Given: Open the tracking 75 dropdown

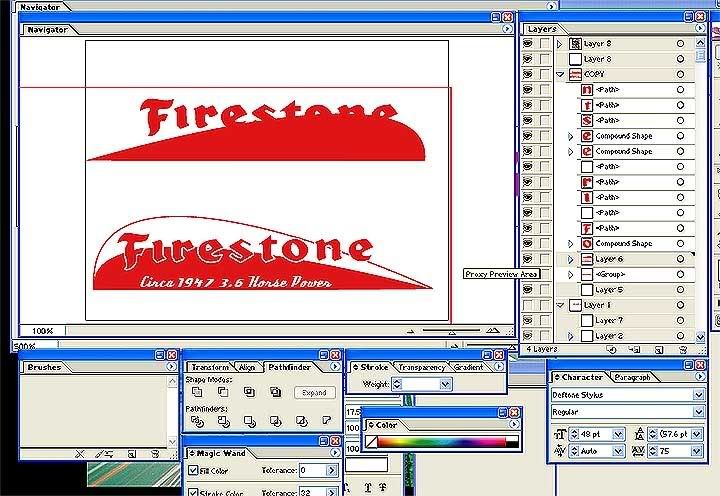Looking at the screenshot, I should [697, 451].
